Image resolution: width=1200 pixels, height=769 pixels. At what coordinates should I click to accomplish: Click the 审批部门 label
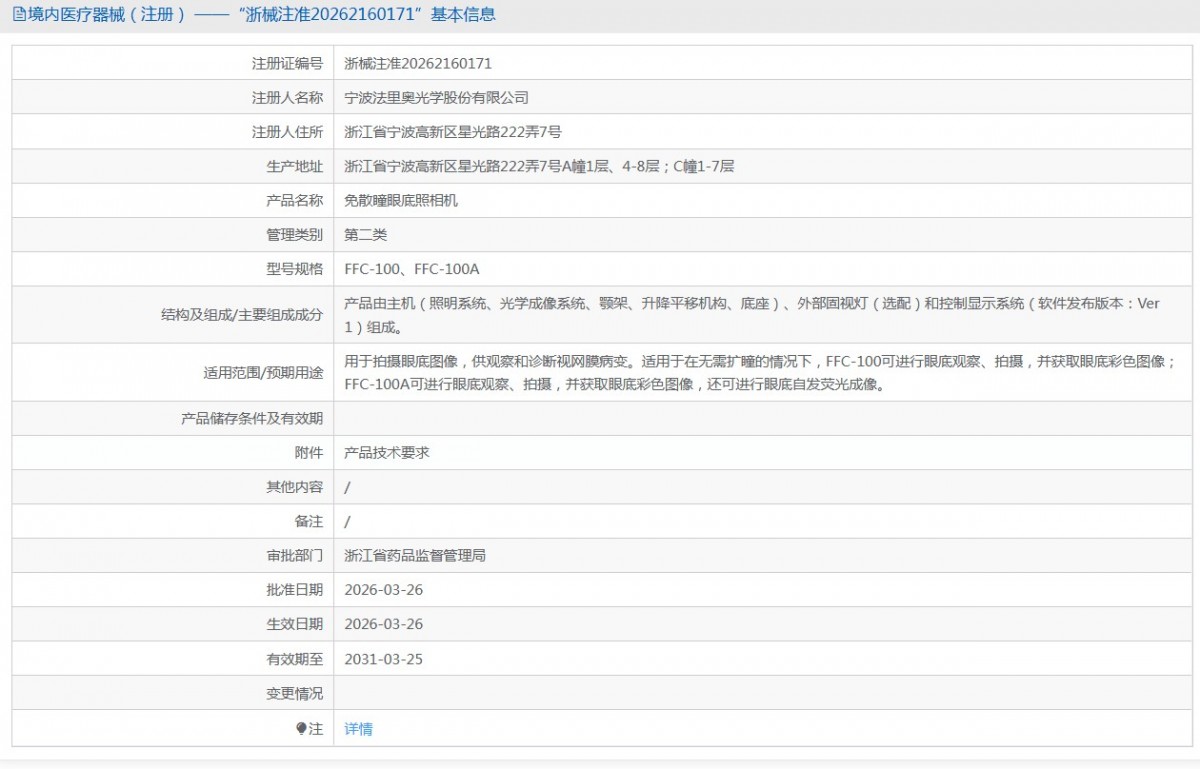click(x=294, y=555)
